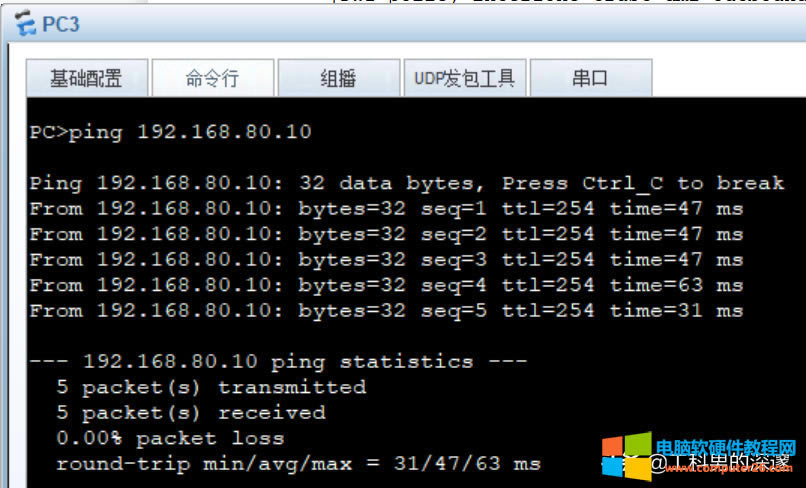Click the seq=3 ping reply line
The image size is (806, 488).
[386, 260]
